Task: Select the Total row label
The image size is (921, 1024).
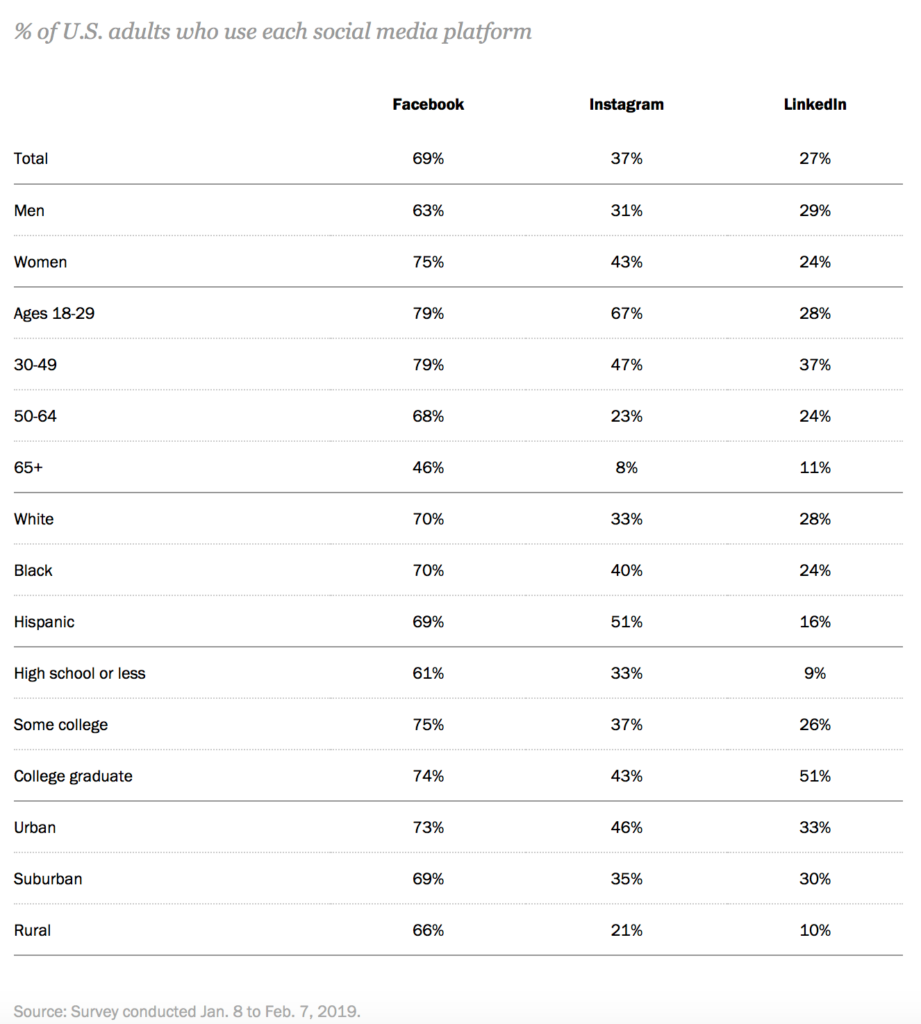Action: 31,159
